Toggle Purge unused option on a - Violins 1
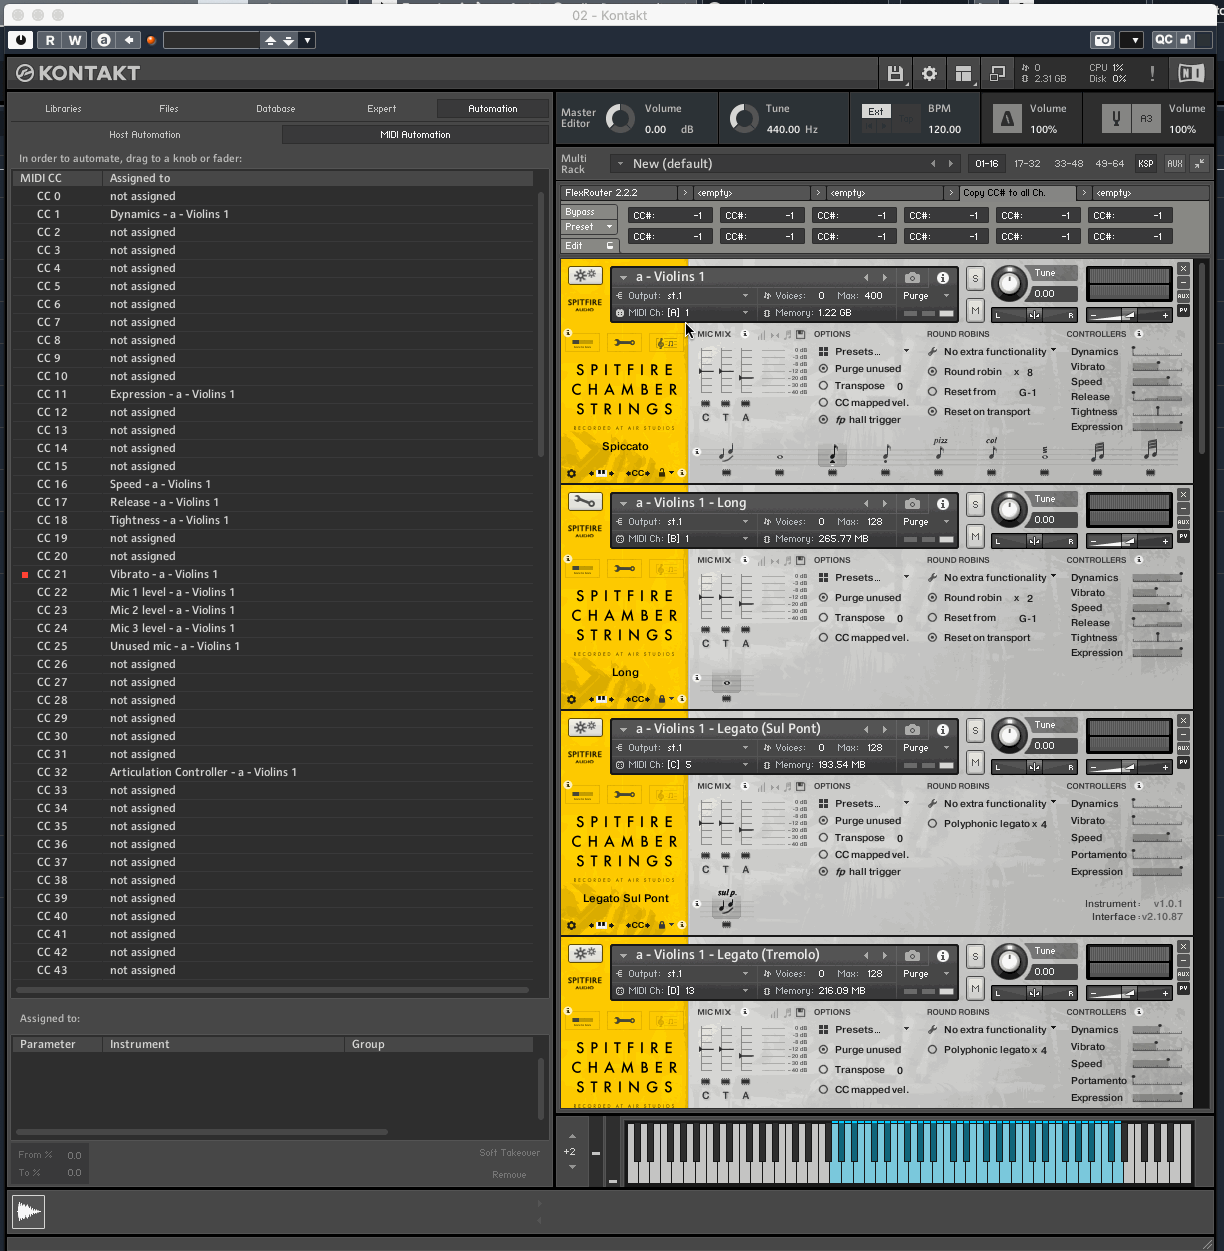1224x1251 pixels. 823,369
